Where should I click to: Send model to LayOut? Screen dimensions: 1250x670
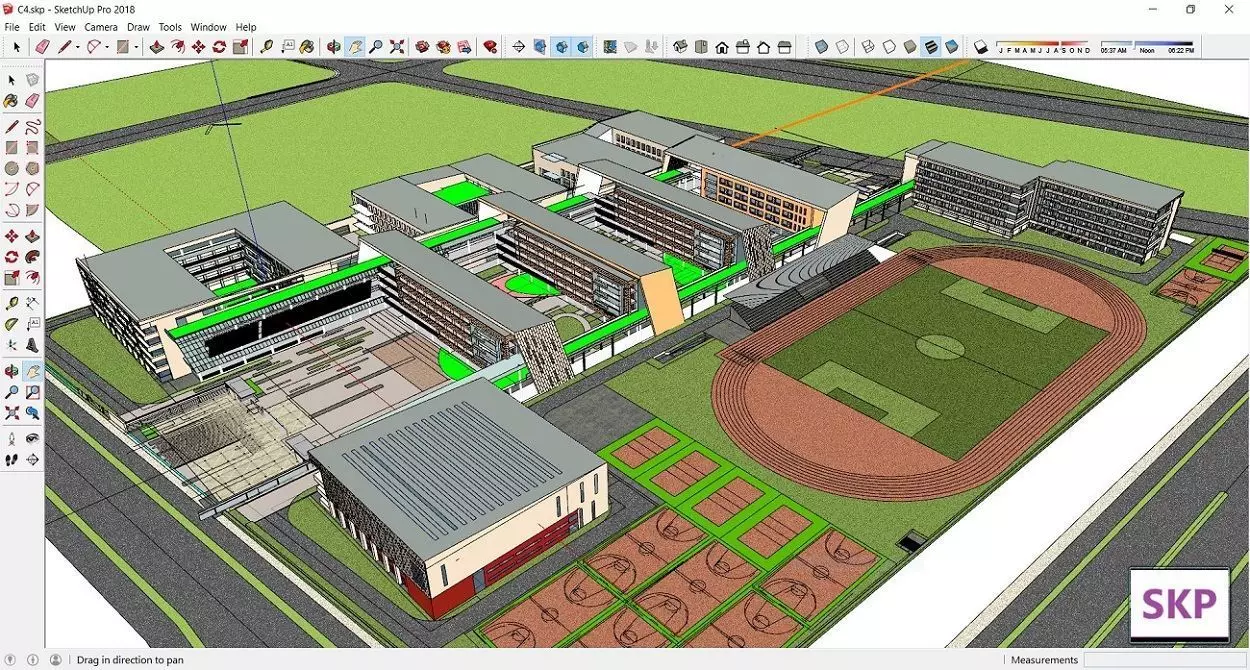coord(464,46)
